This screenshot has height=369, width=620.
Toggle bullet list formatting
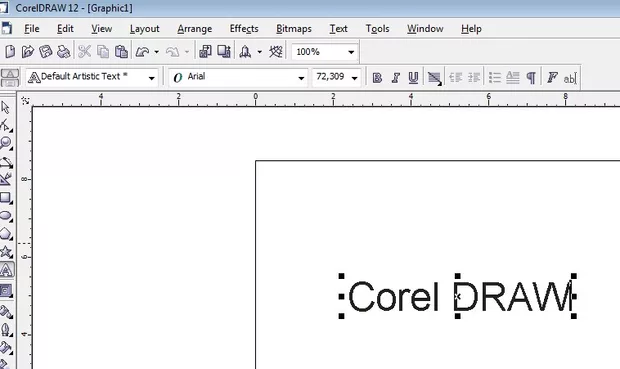tap(495, 78)
